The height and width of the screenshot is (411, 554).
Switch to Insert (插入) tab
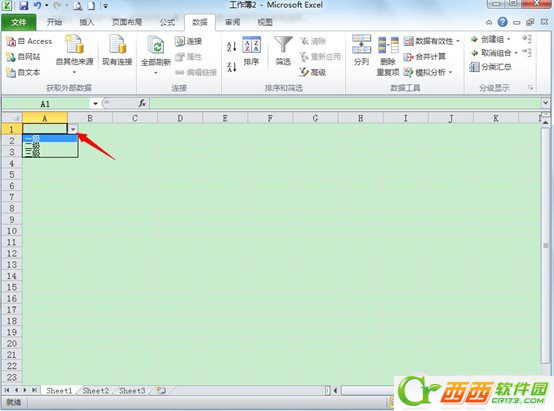click(87, 22)
